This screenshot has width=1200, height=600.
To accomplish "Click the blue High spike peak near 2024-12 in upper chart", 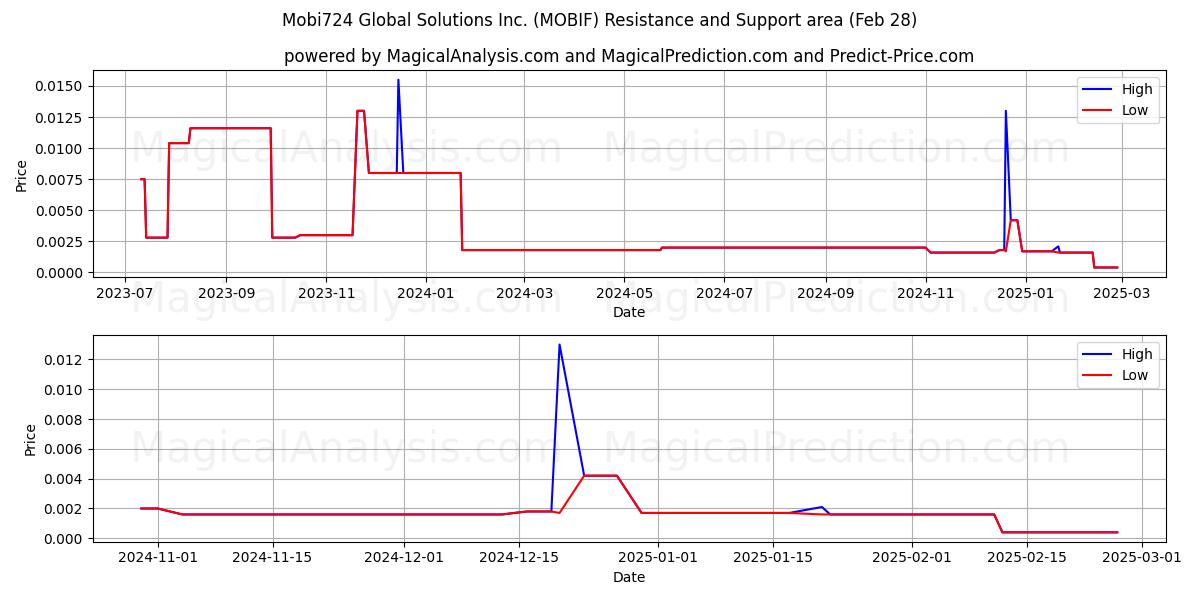I will pos(1005,111).
